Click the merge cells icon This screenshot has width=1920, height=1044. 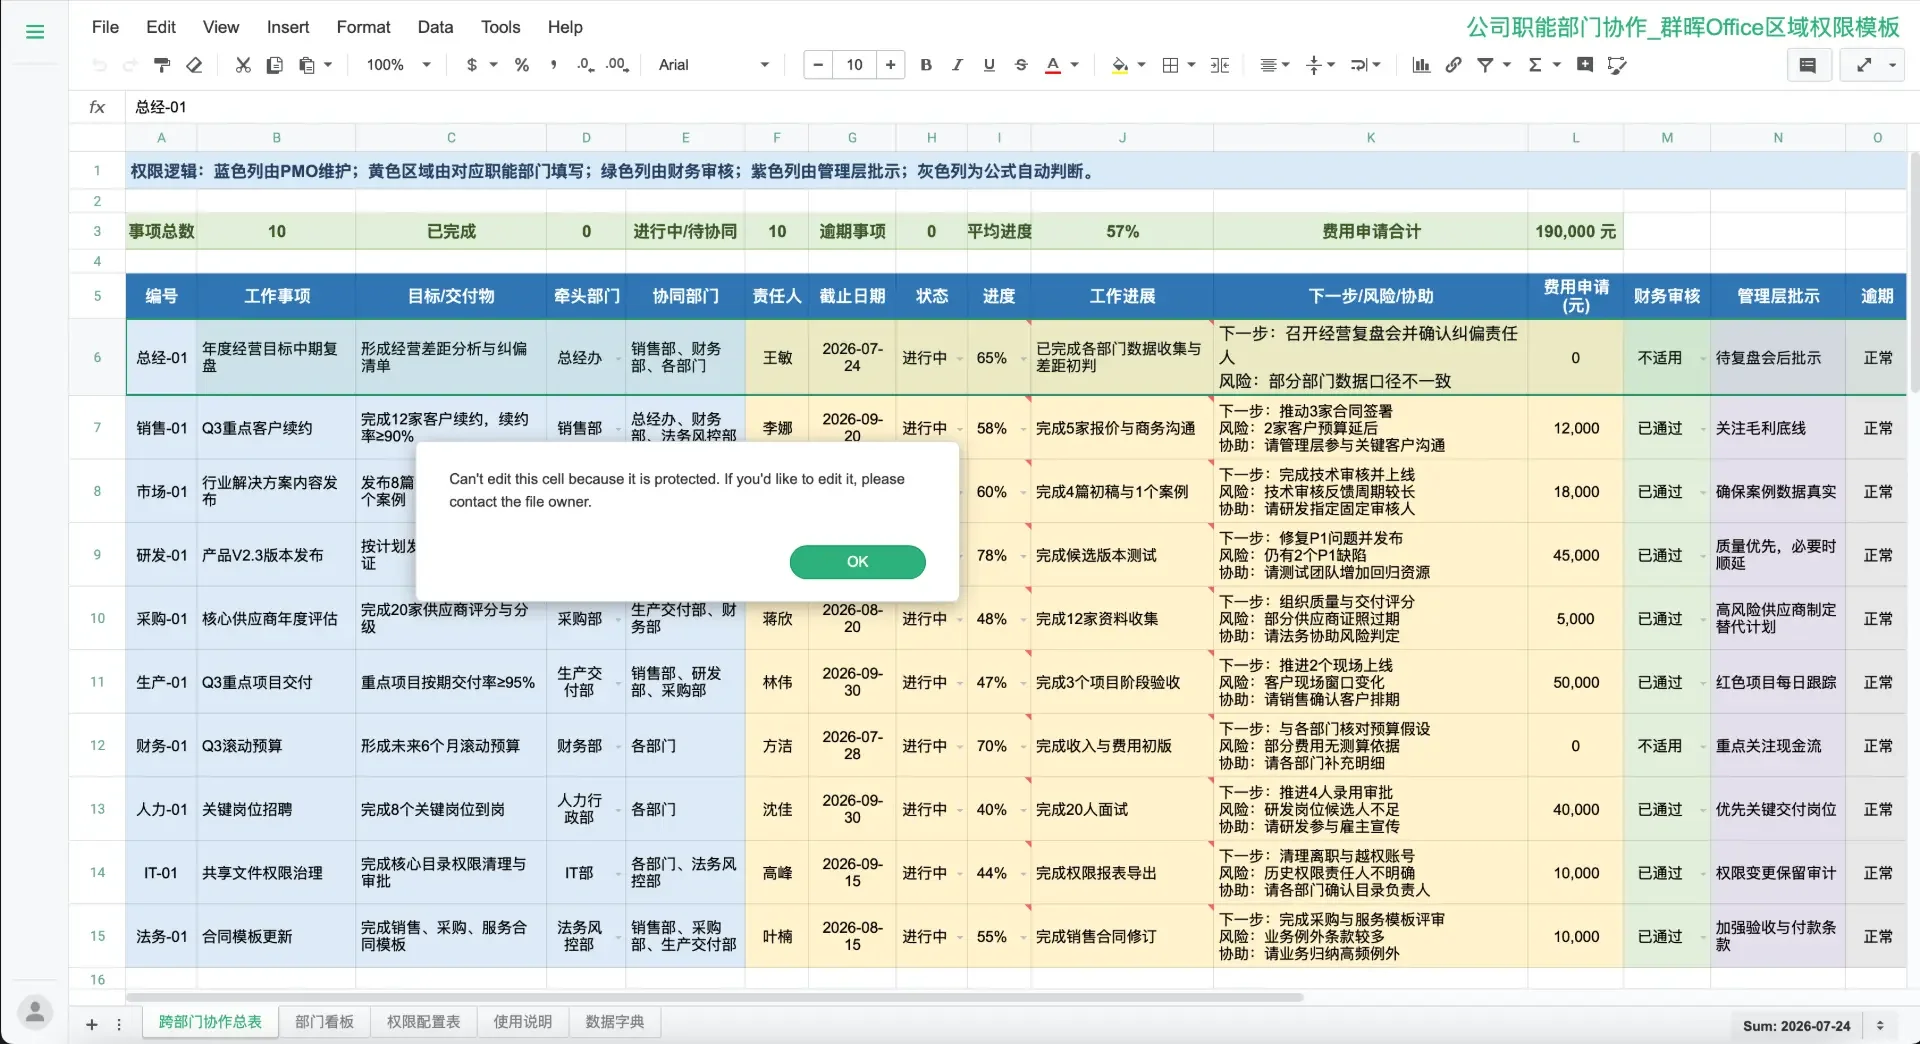coord(1220,65)
